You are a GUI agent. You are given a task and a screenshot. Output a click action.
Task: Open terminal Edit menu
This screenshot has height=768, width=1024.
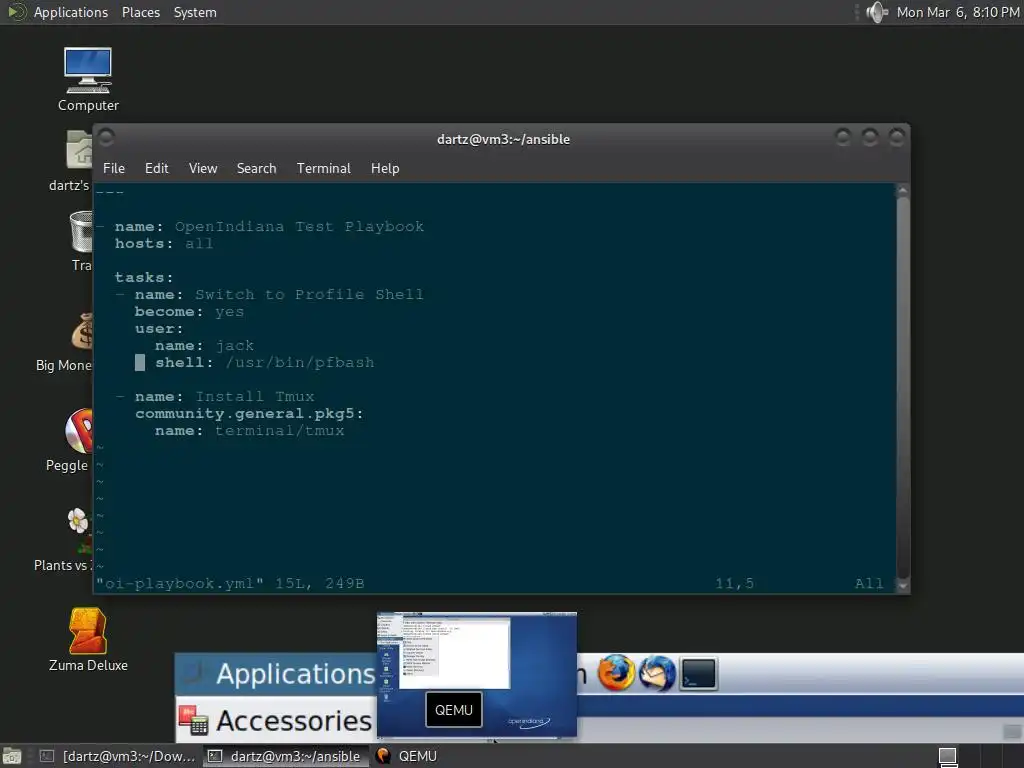coord(157,168)
